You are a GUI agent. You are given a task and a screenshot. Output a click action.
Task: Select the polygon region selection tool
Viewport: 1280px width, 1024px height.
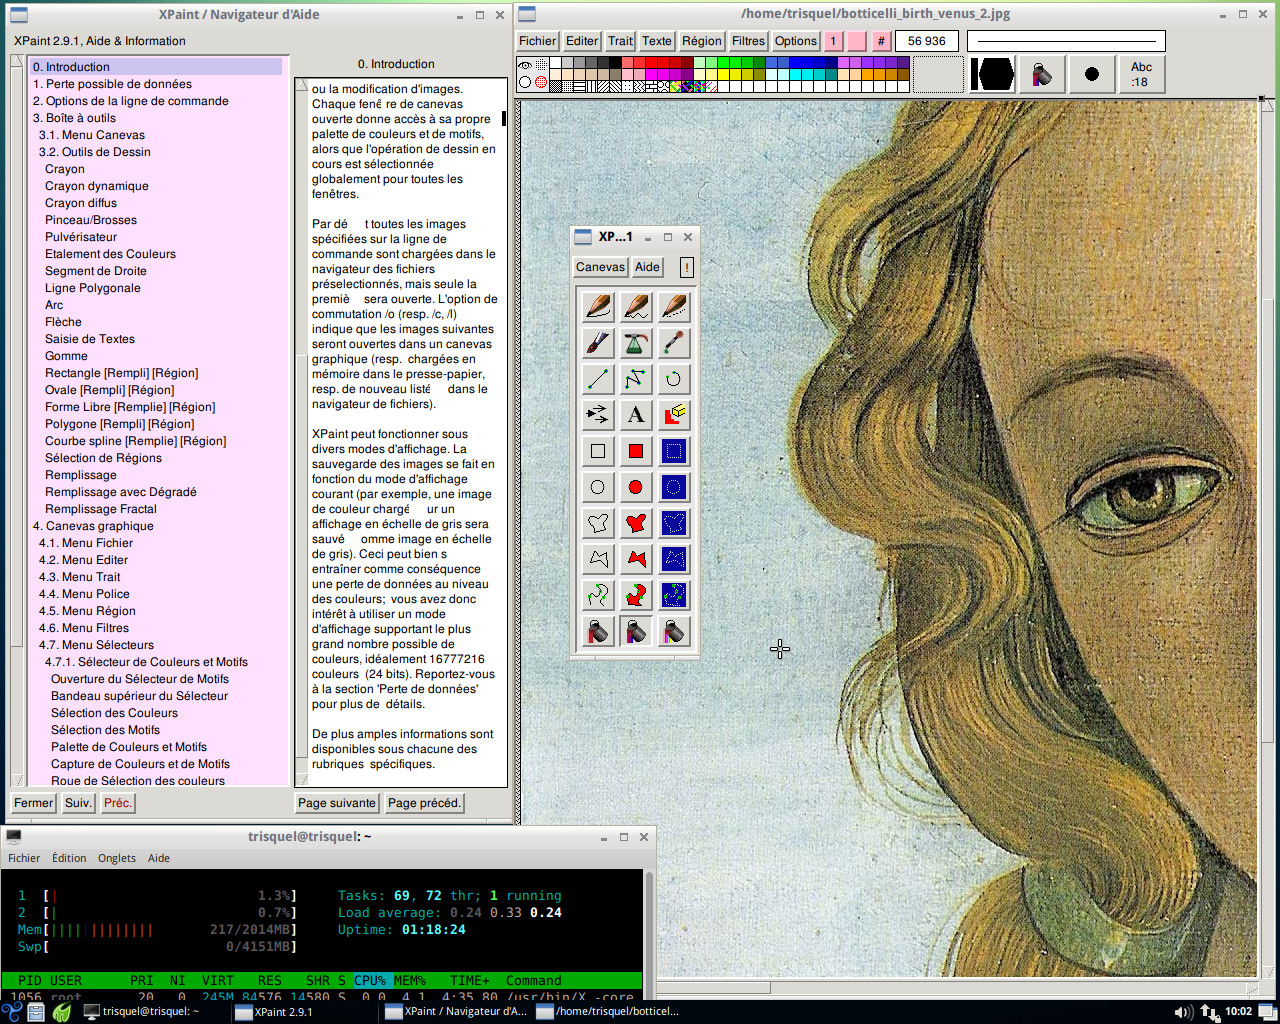[674, 559]
